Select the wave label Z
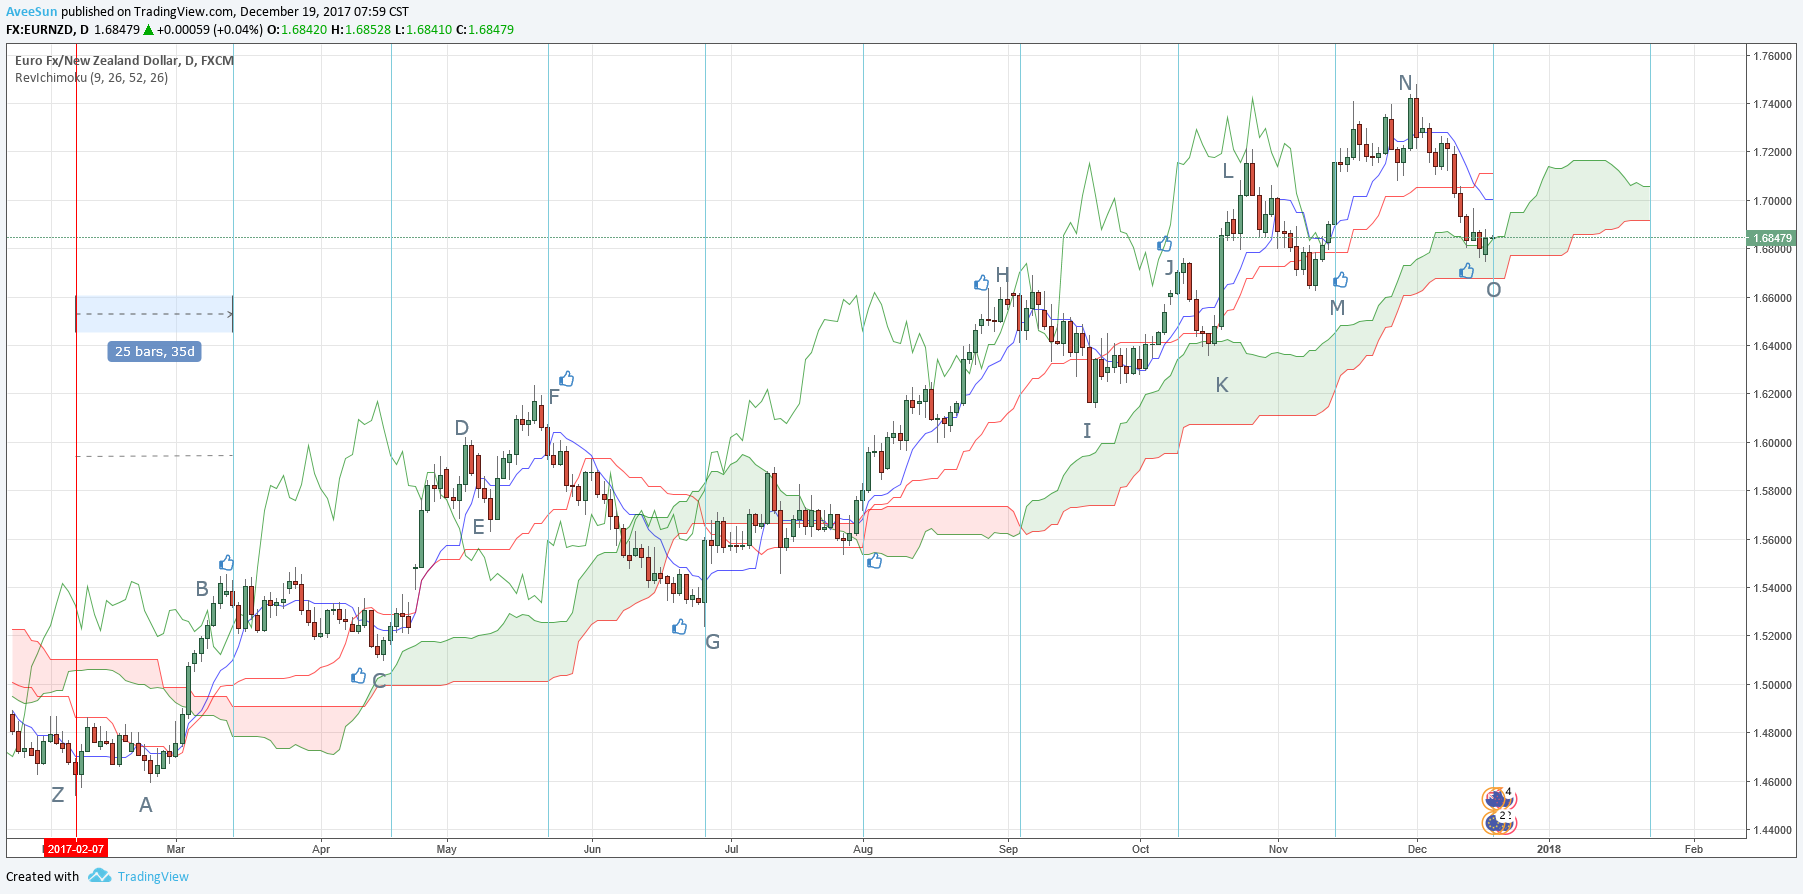The width and height of the screenshot is (1803, 894). [x=58, y=795]
